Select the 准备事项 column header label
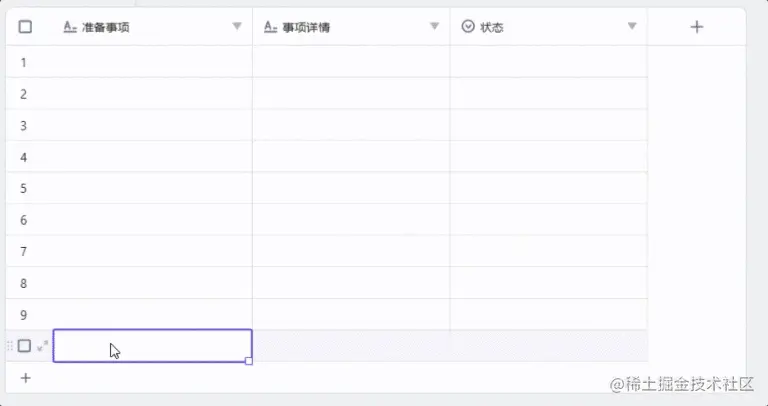The width and height of the screenshot is (768, 406). [x=106, y=27]
